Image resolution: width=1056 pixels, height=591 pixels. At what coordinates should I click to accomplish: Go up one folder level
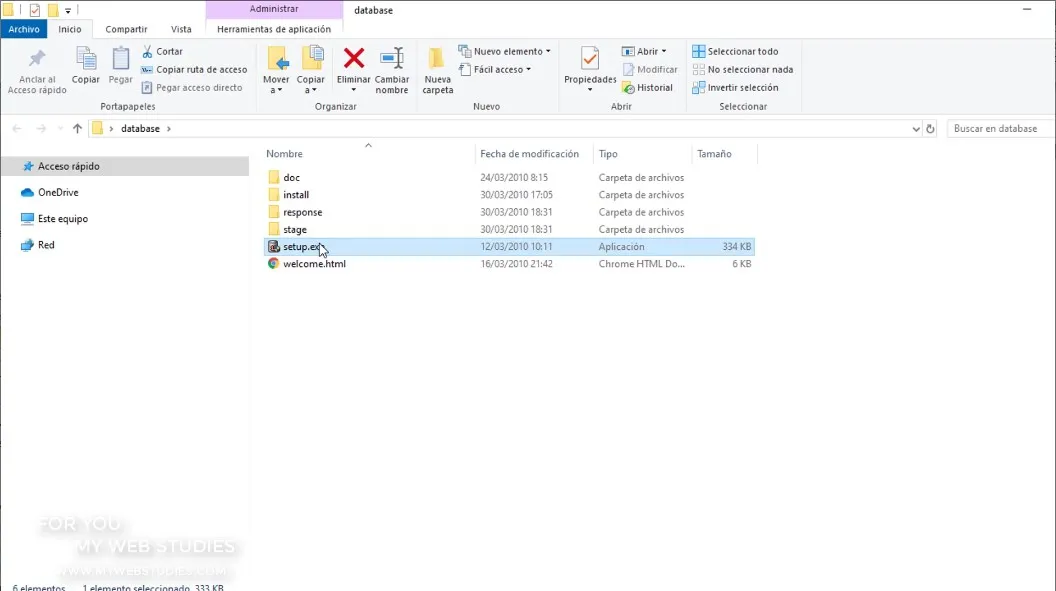[x=77, y=129]
